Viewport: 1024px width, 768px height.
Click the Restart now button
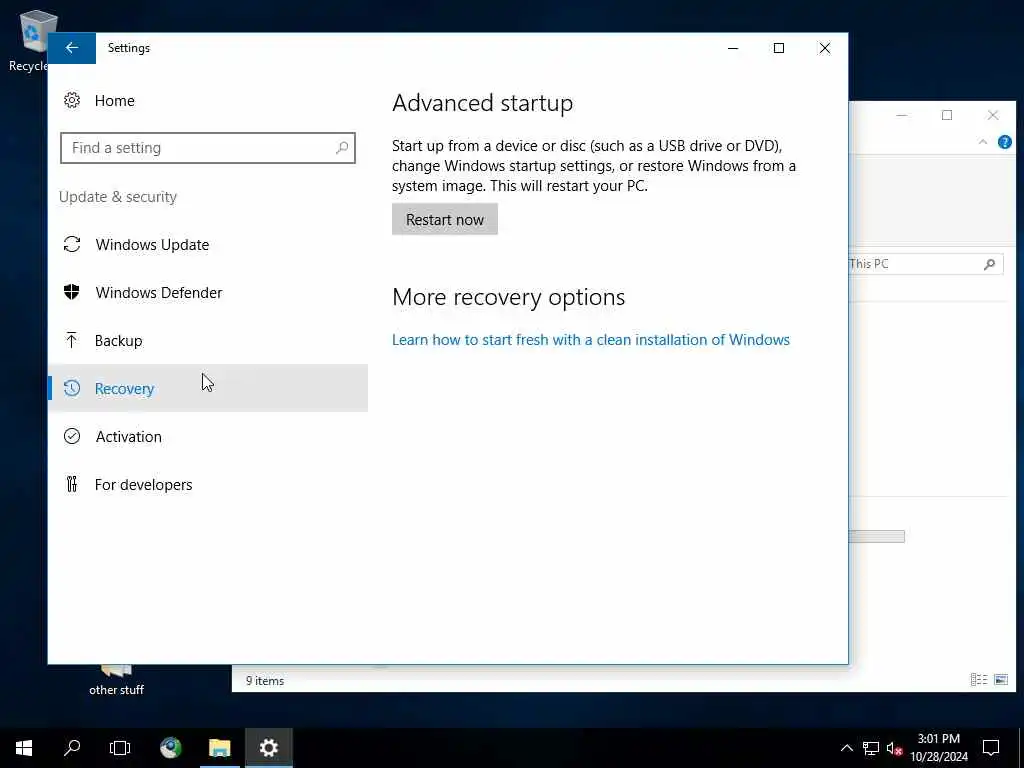tap(445, 219)
